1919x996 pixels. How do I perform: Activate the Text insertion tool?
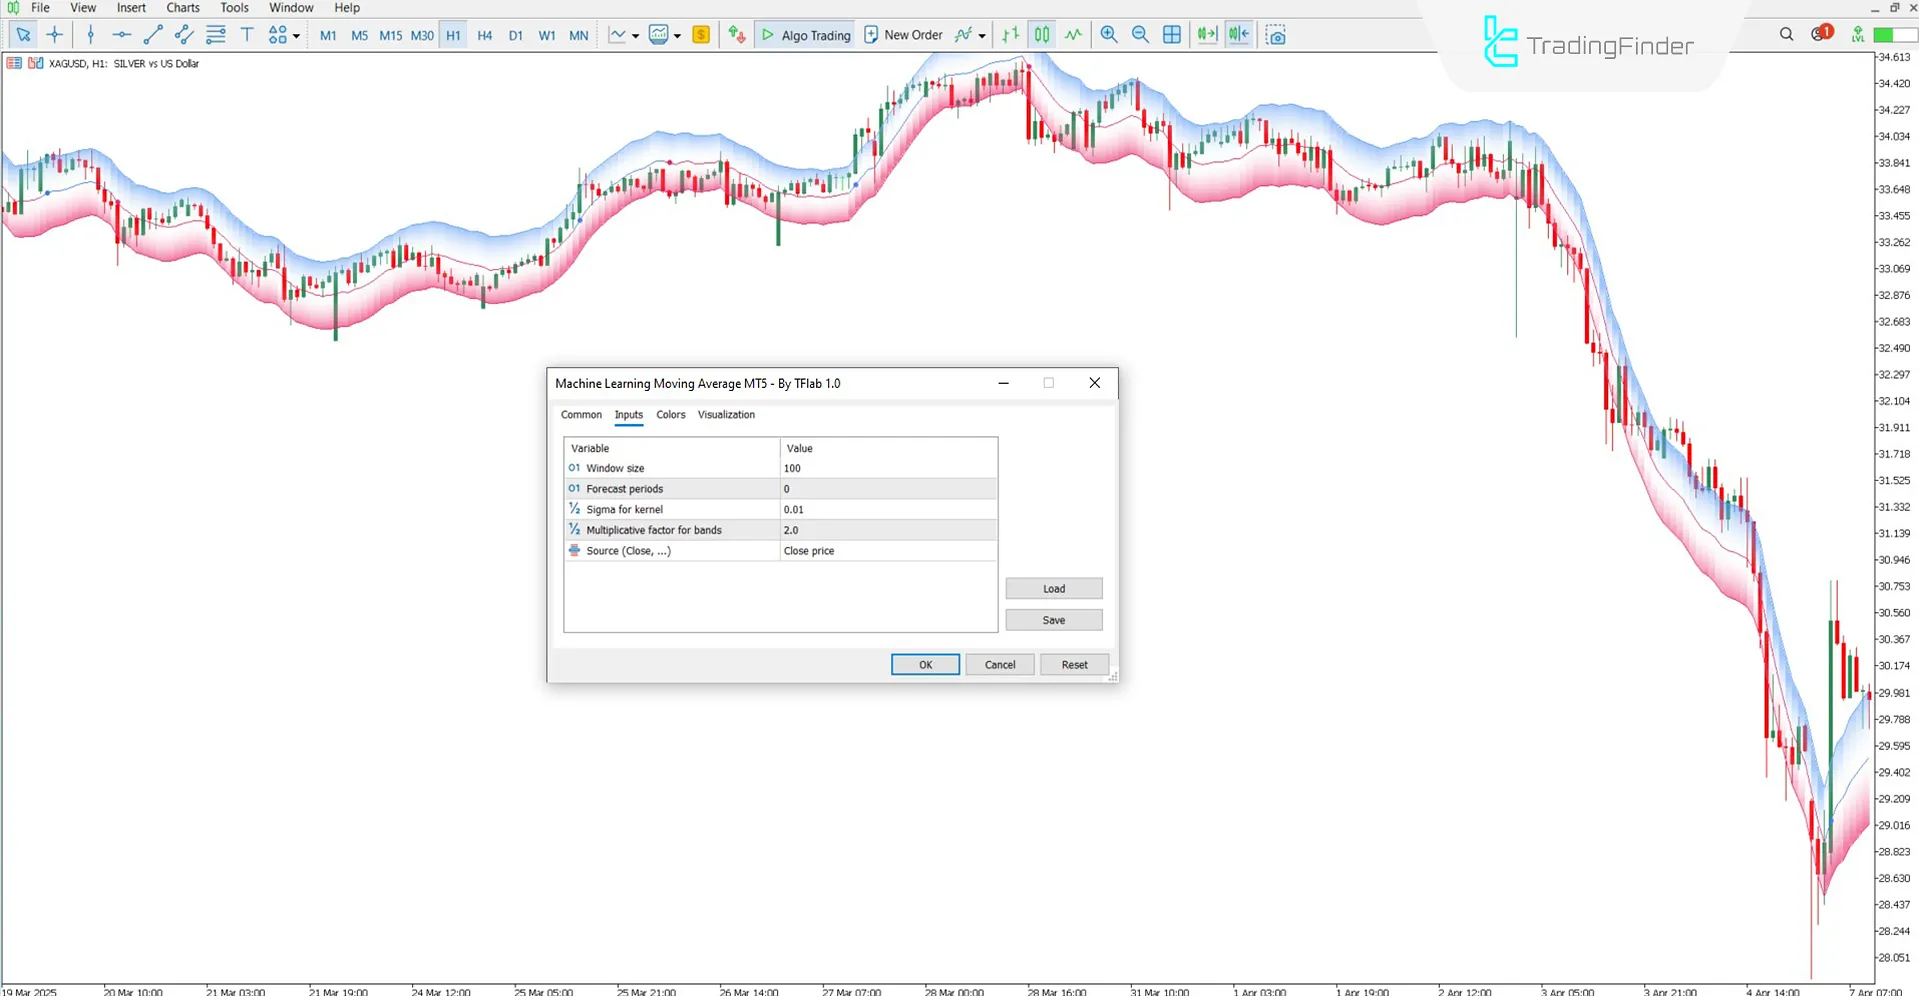(247, 34)
